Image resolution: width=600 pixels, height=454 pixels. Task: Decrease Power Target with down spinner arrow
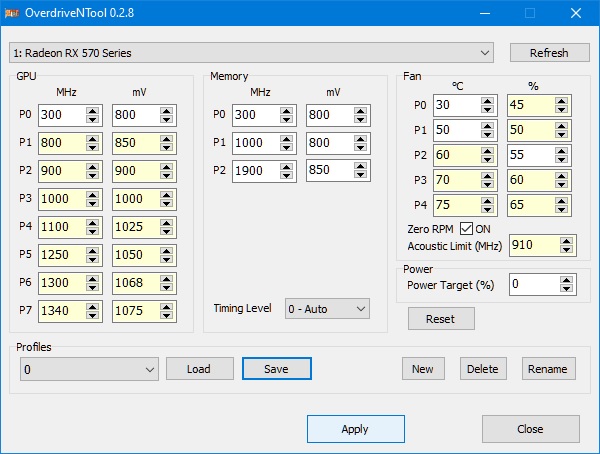point(566,289)
